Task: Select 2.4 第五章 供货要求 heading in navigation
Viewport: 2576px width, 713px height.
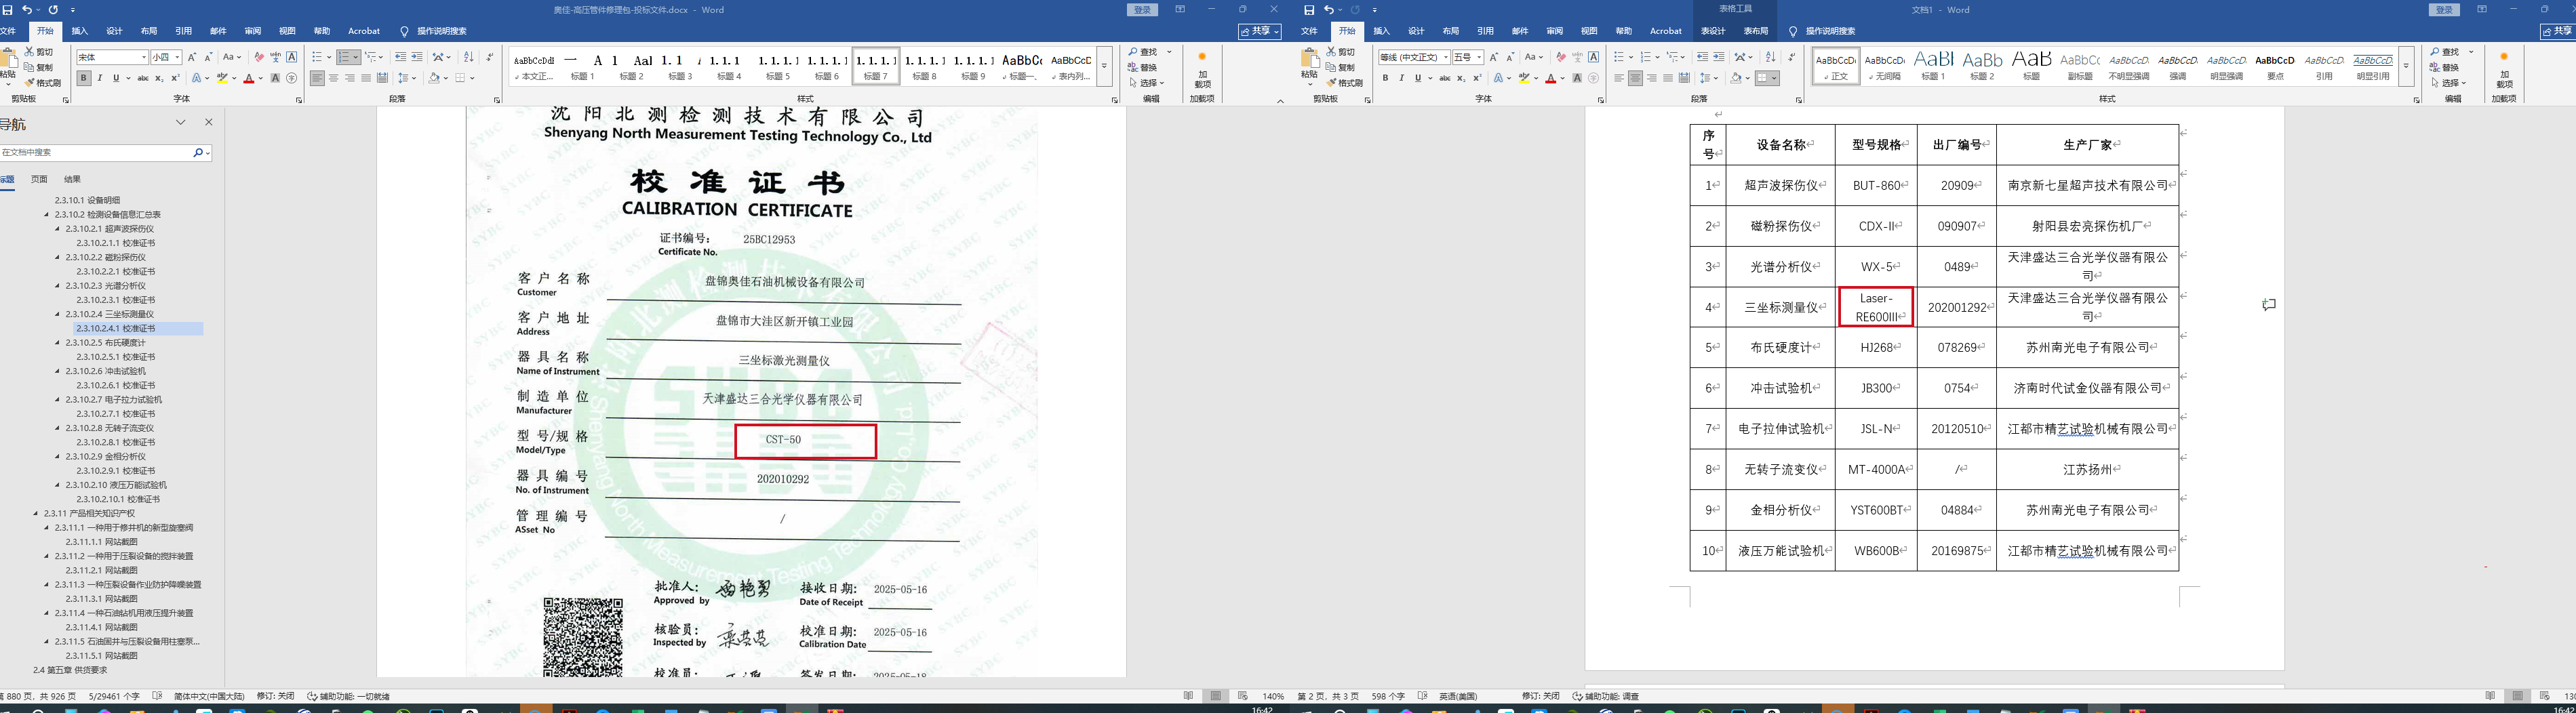Action: [70, 670]
